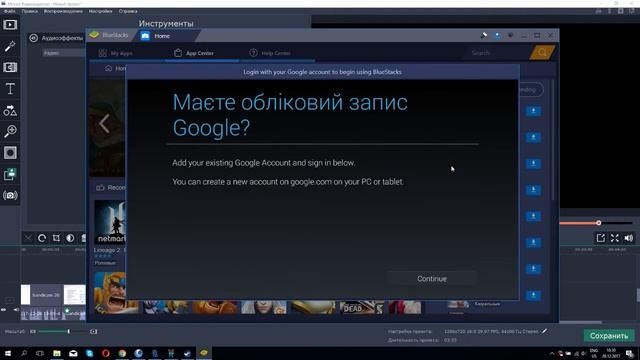Open Opera browser from taskbar

click(x=106, y=353)
